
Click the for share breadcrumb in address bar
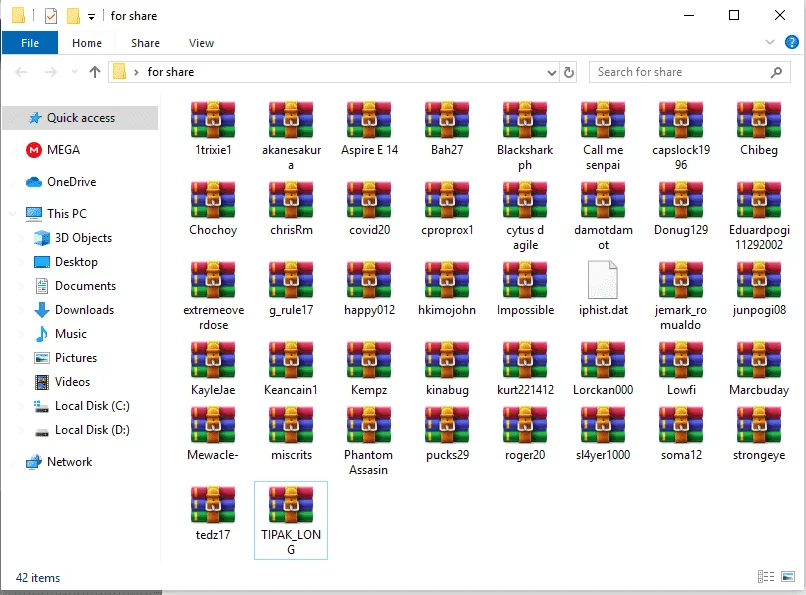(171, 72)
